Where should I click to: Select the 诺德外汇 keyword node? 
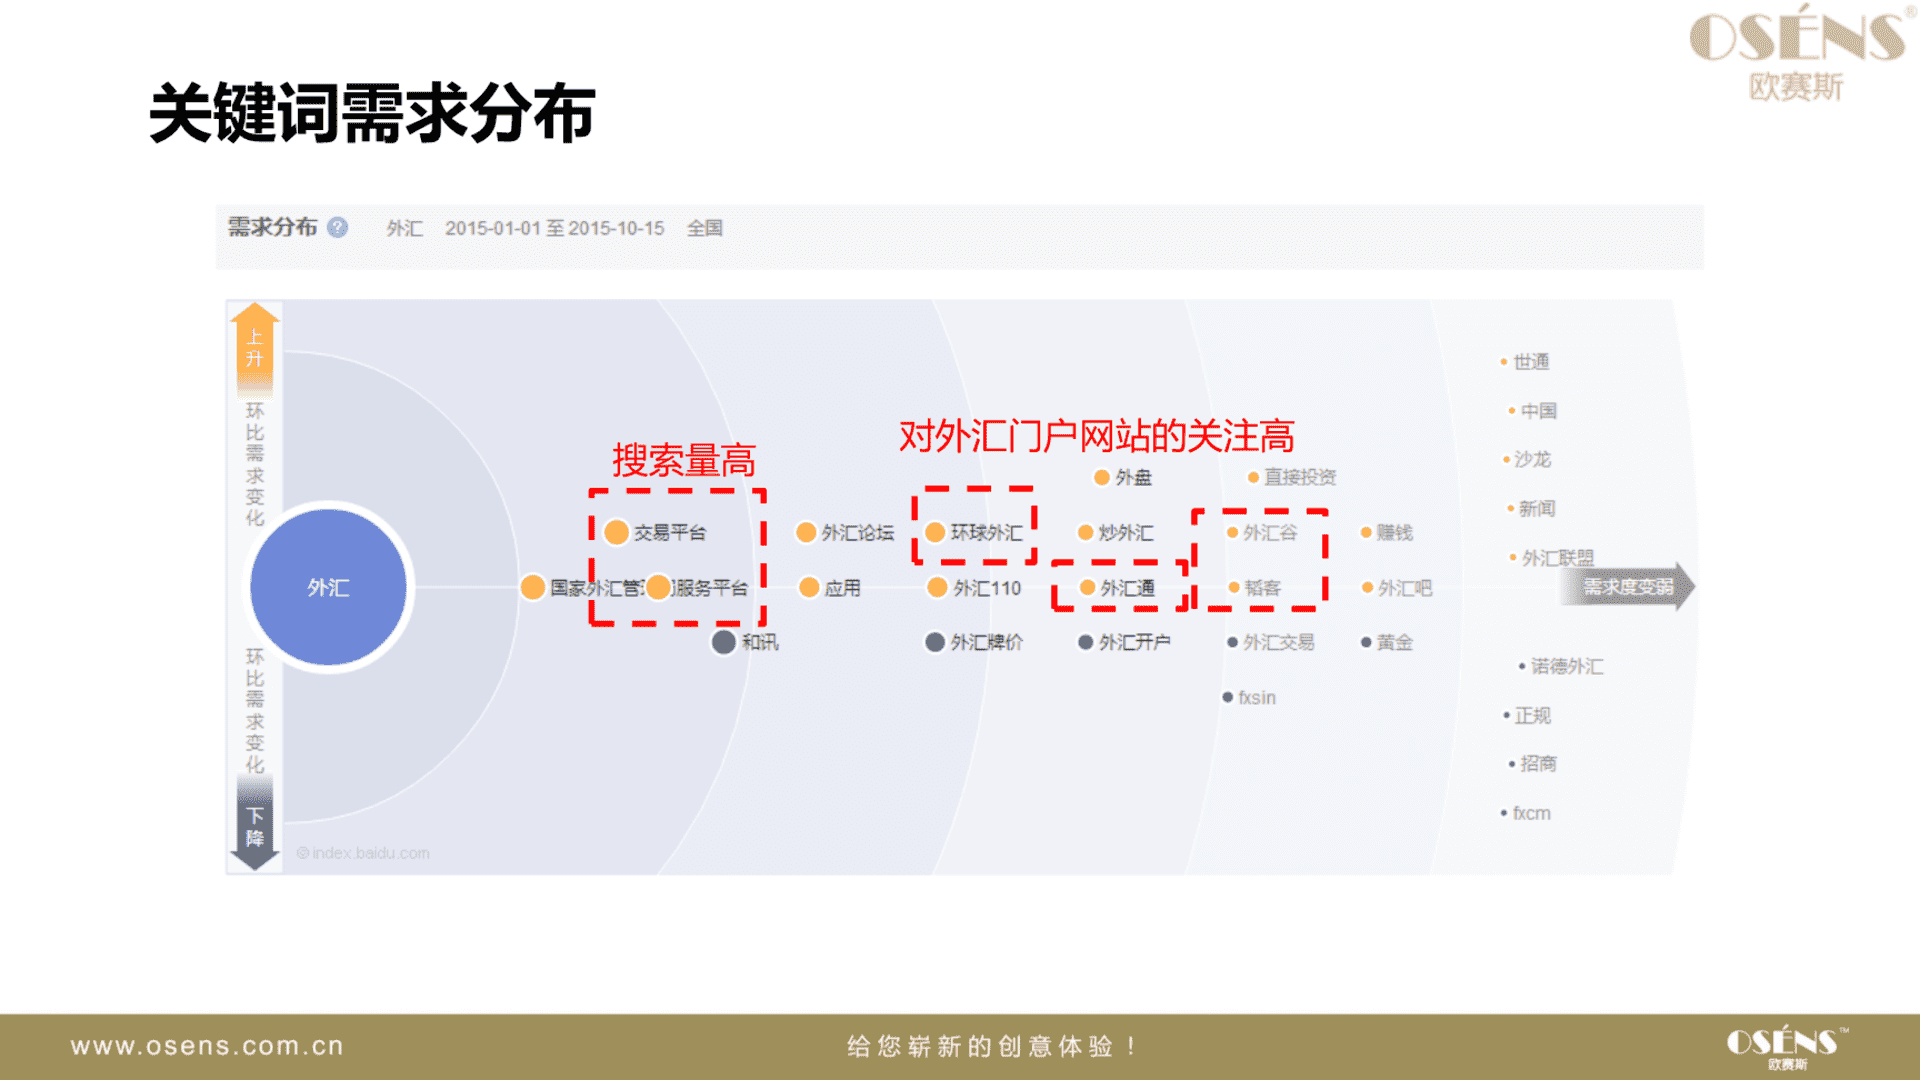[x=1561, y=666]
